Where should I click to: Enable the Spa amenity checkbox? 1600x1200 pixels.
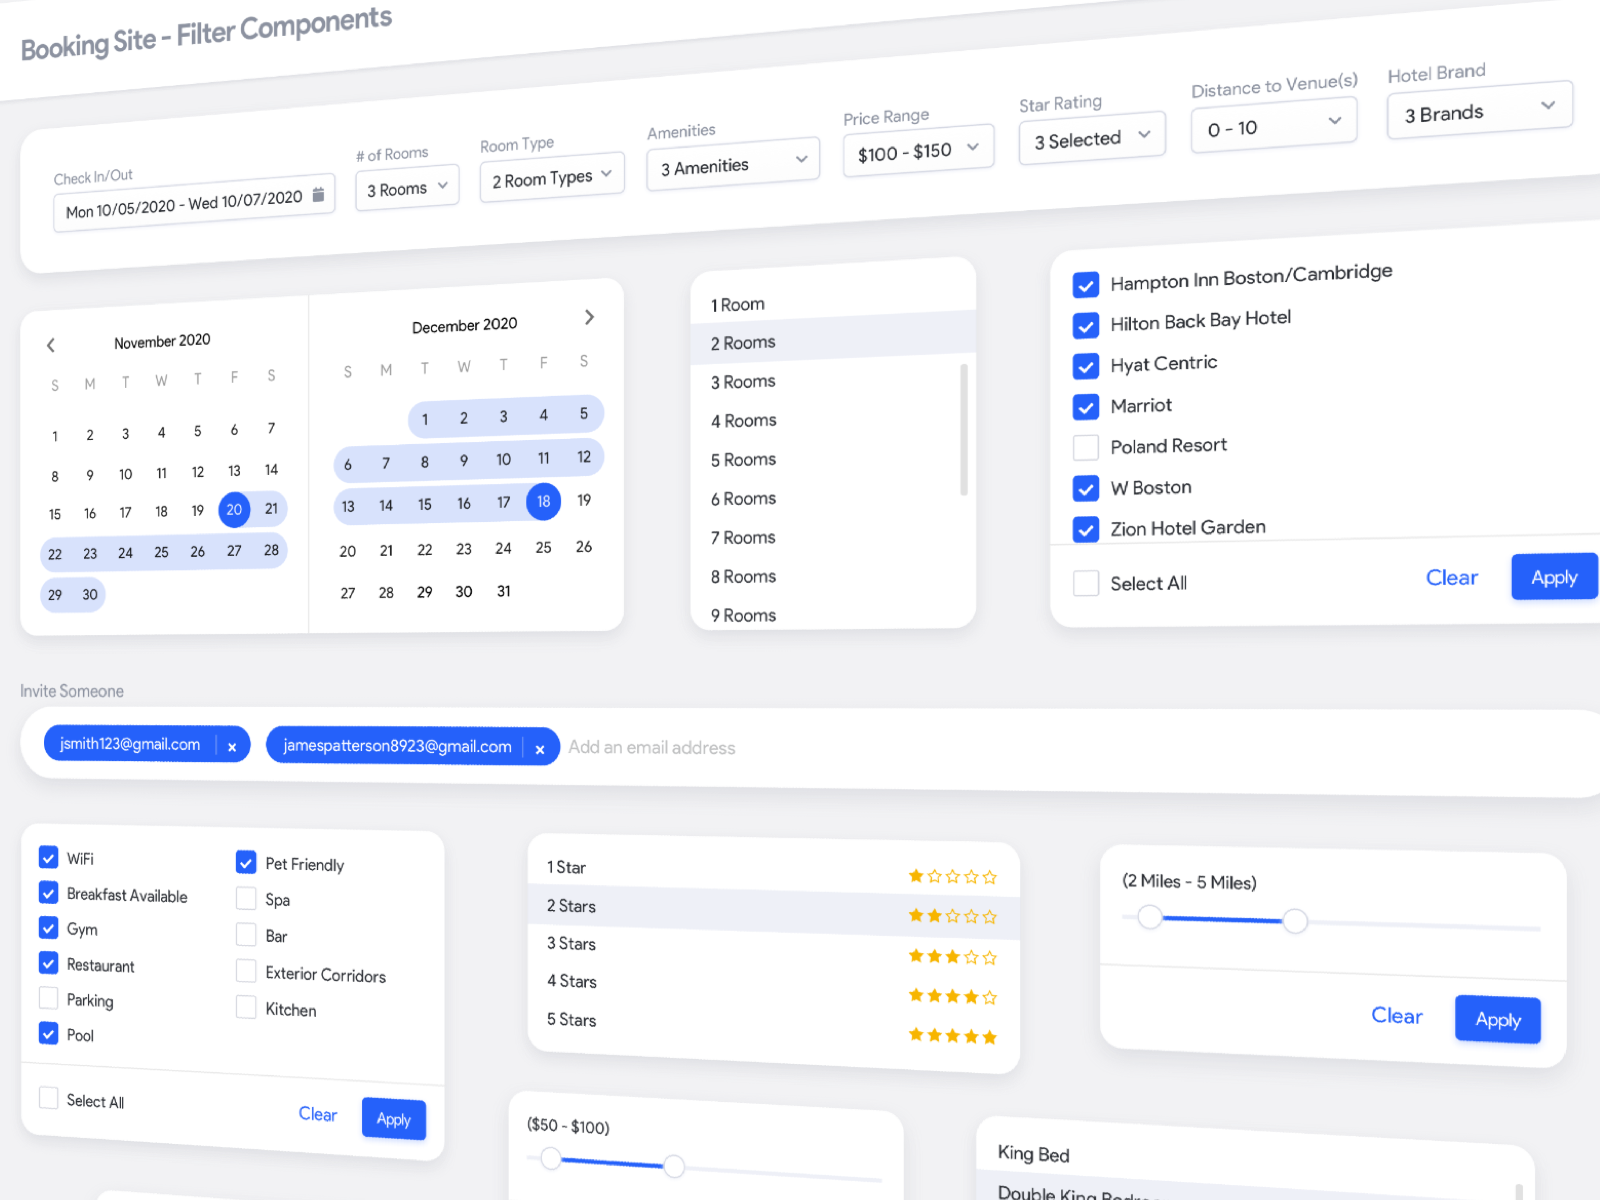click(246, 898)
